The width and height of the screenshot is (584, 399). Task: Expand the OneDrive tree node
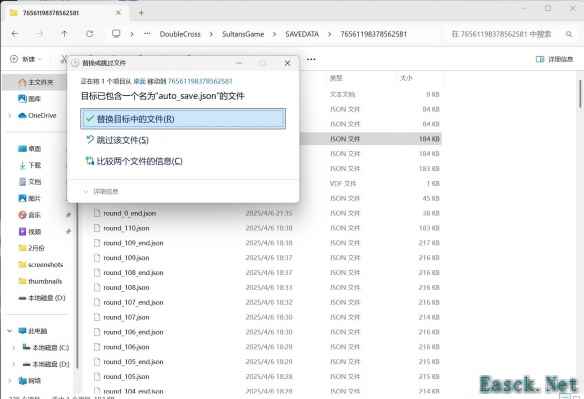(x=10, y=115)
